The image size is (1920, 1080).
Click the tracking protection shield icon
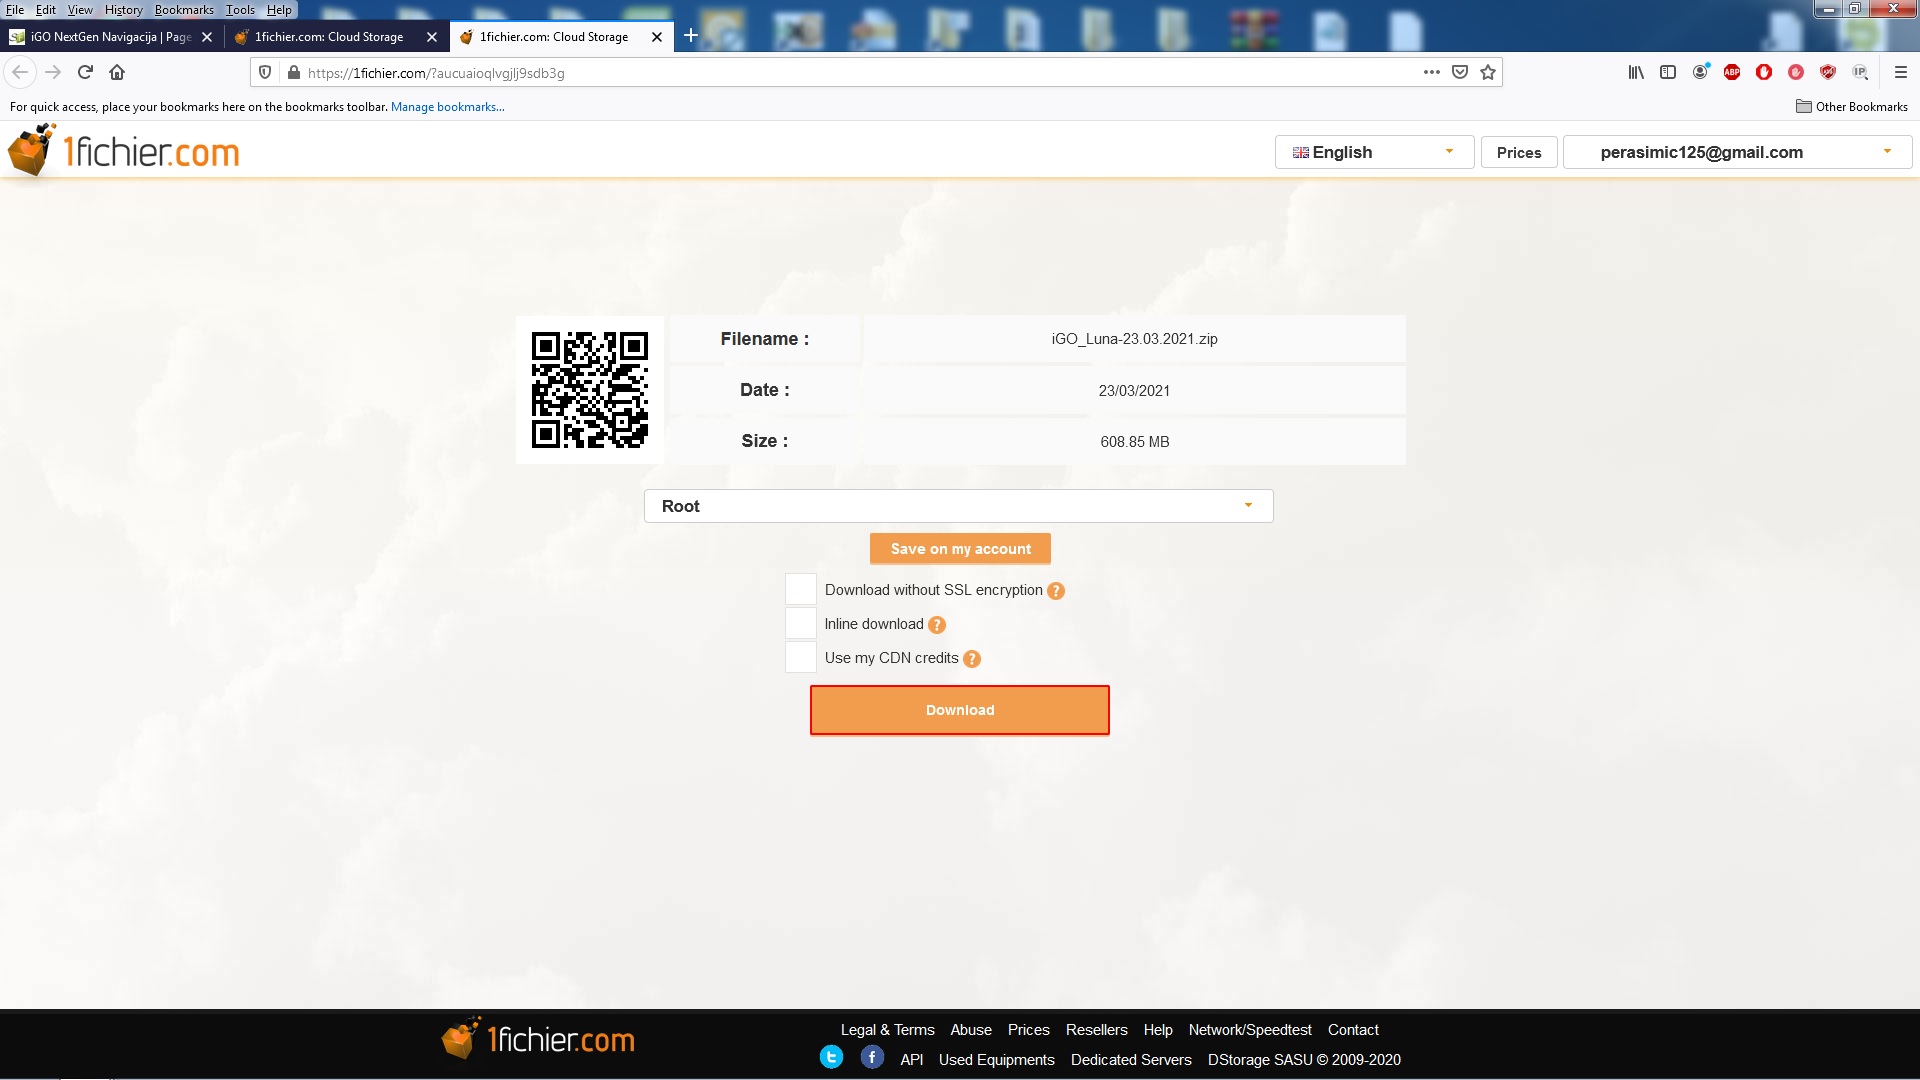tap(265, 72)
